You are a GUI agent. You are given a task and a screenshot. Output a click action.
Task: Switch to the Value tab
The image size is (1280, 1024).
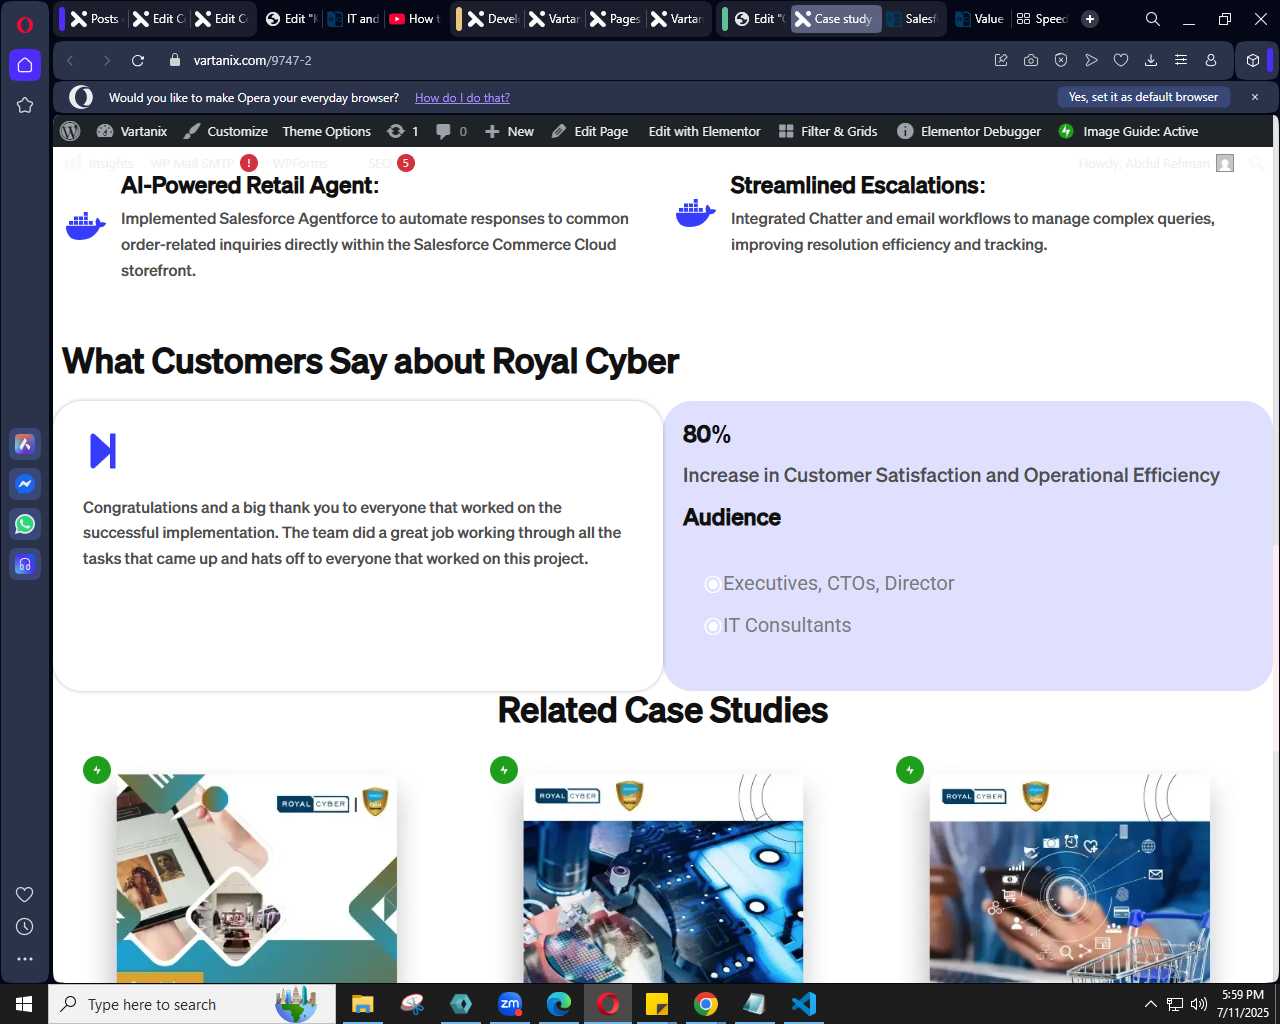[978, 19]
